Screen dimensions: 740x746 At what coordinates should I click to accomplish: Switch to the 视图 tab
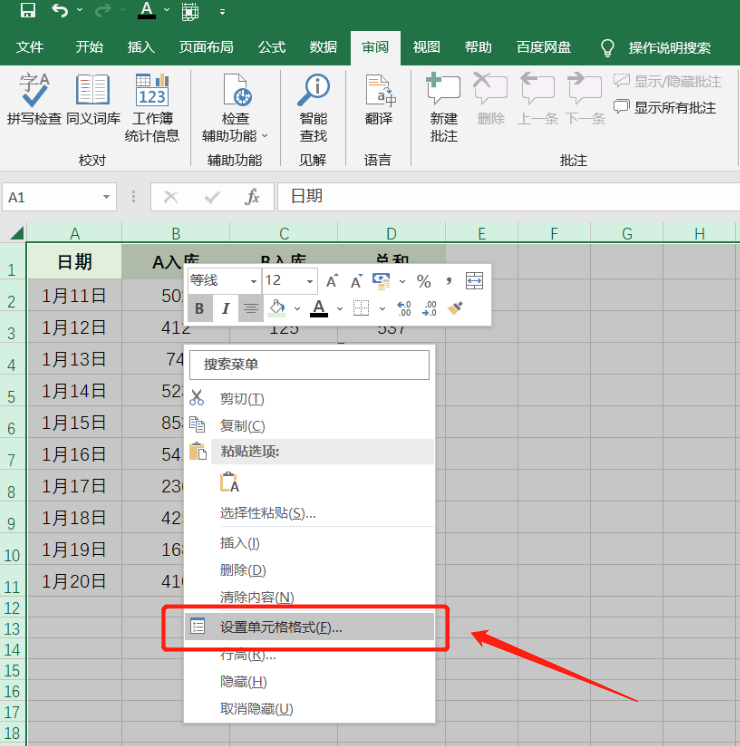coord(426,47)
